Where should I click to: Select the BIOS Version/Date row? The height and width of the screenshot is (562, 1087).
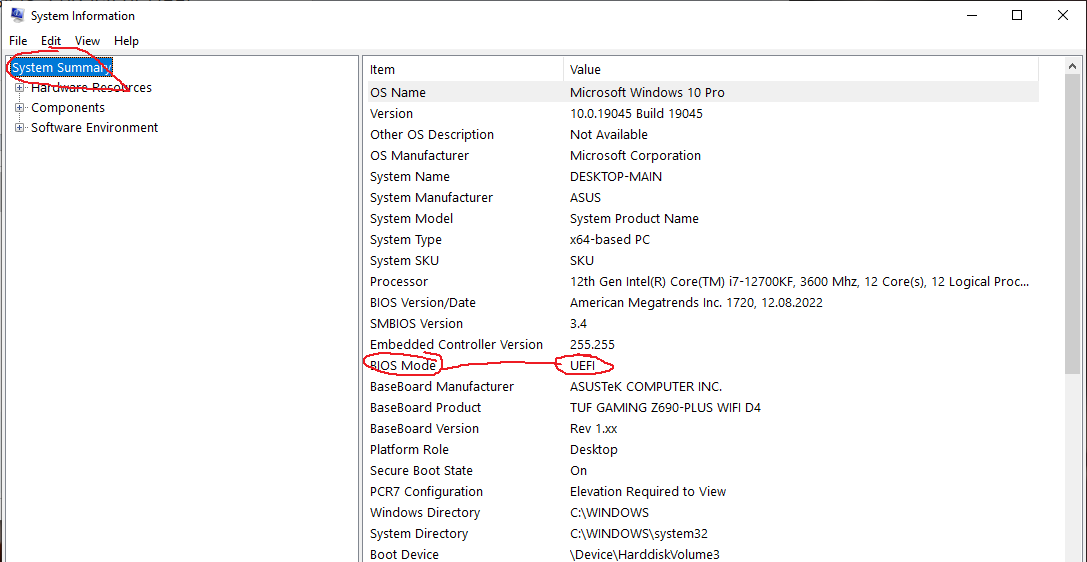click(x=703, y=303)
